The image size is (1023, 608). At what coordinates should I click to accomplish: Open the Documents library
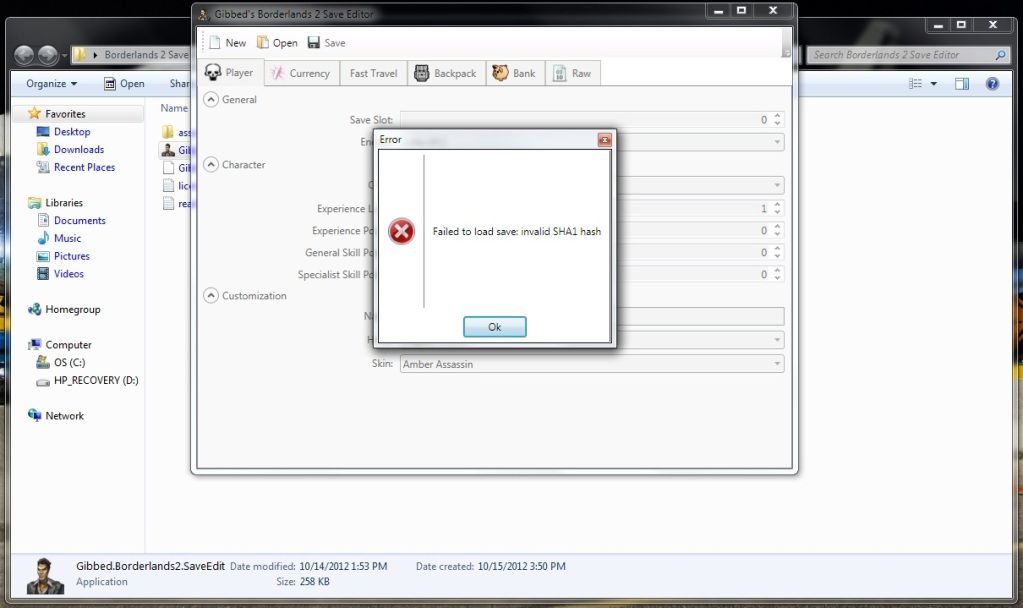(80, 220)
